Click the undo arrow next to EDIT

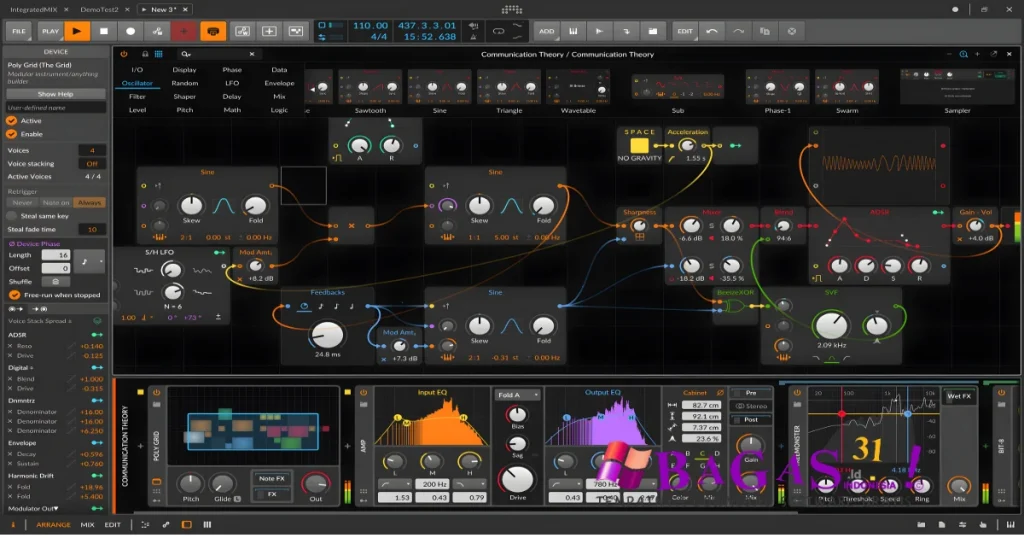(x=712, y=31)
